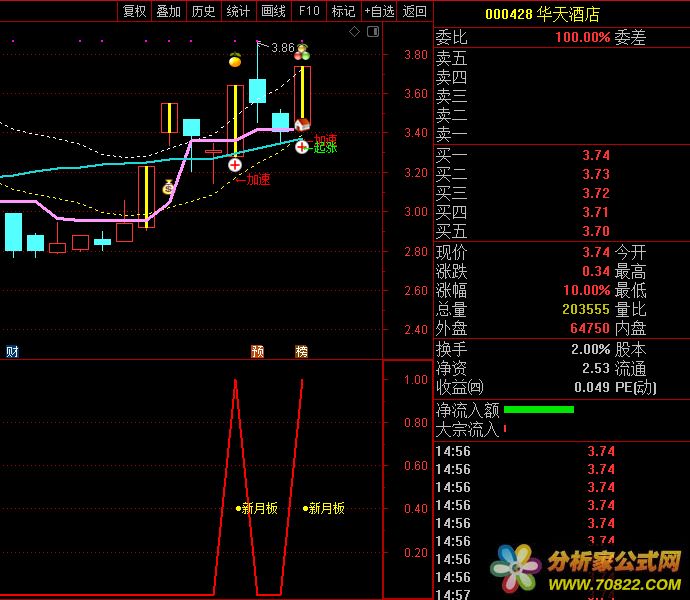Click the 3.86 high price label
This screenshot has width=690, height=600.
point(283,48)
